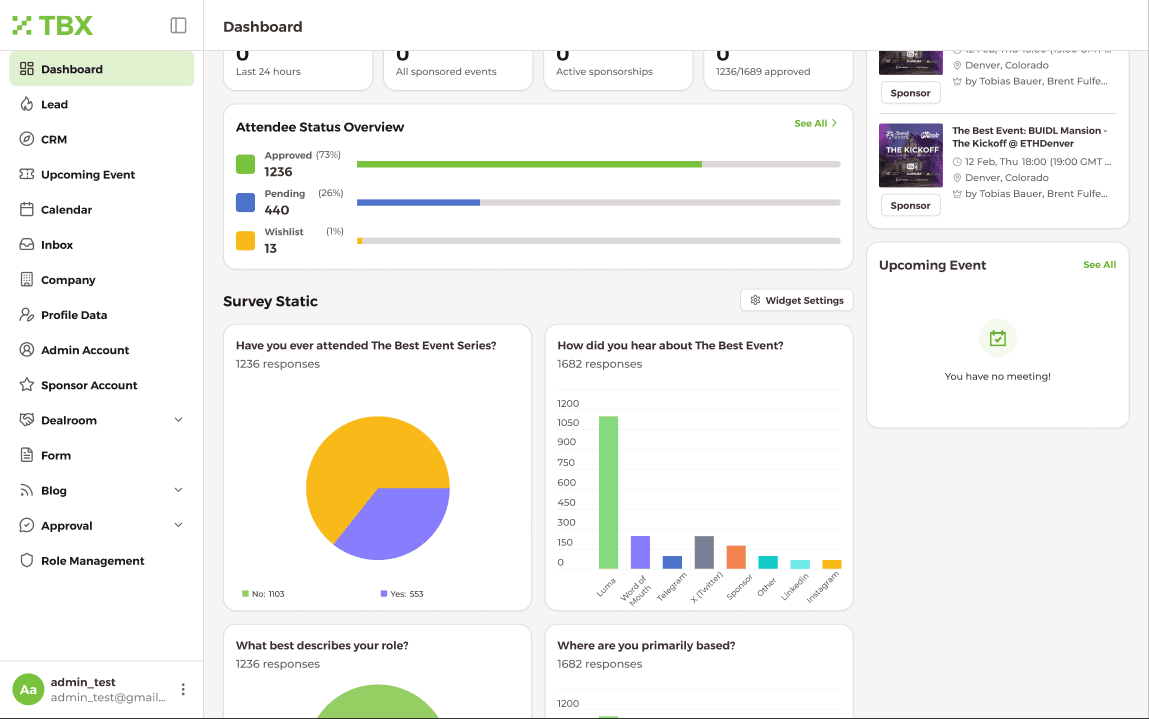Click the Blog feed icon
This screenshot has height=719, width=1149.
pyautogui.click(x=26, y=490)
